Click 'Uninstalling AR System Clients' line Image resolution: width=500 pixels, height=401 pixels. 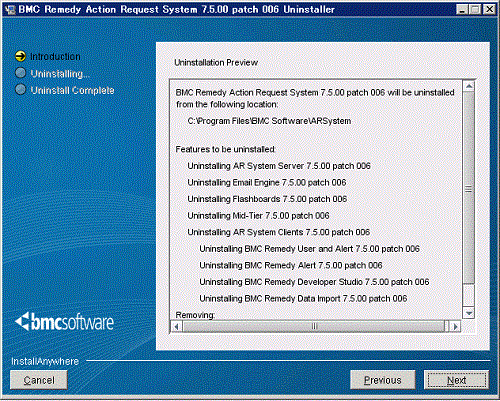click(x=279, y=232)
